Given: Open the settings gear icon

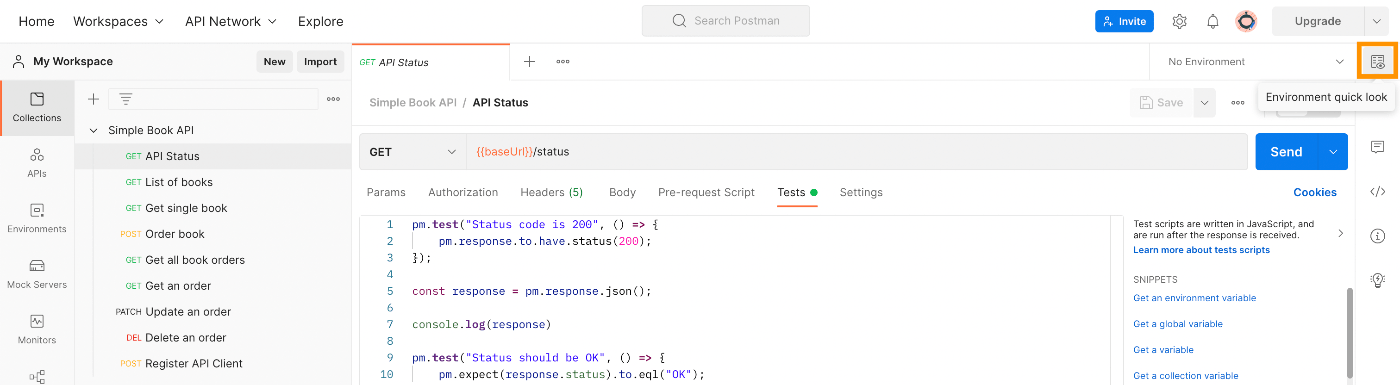Looking at the screenshot, I should [1180, 21].
